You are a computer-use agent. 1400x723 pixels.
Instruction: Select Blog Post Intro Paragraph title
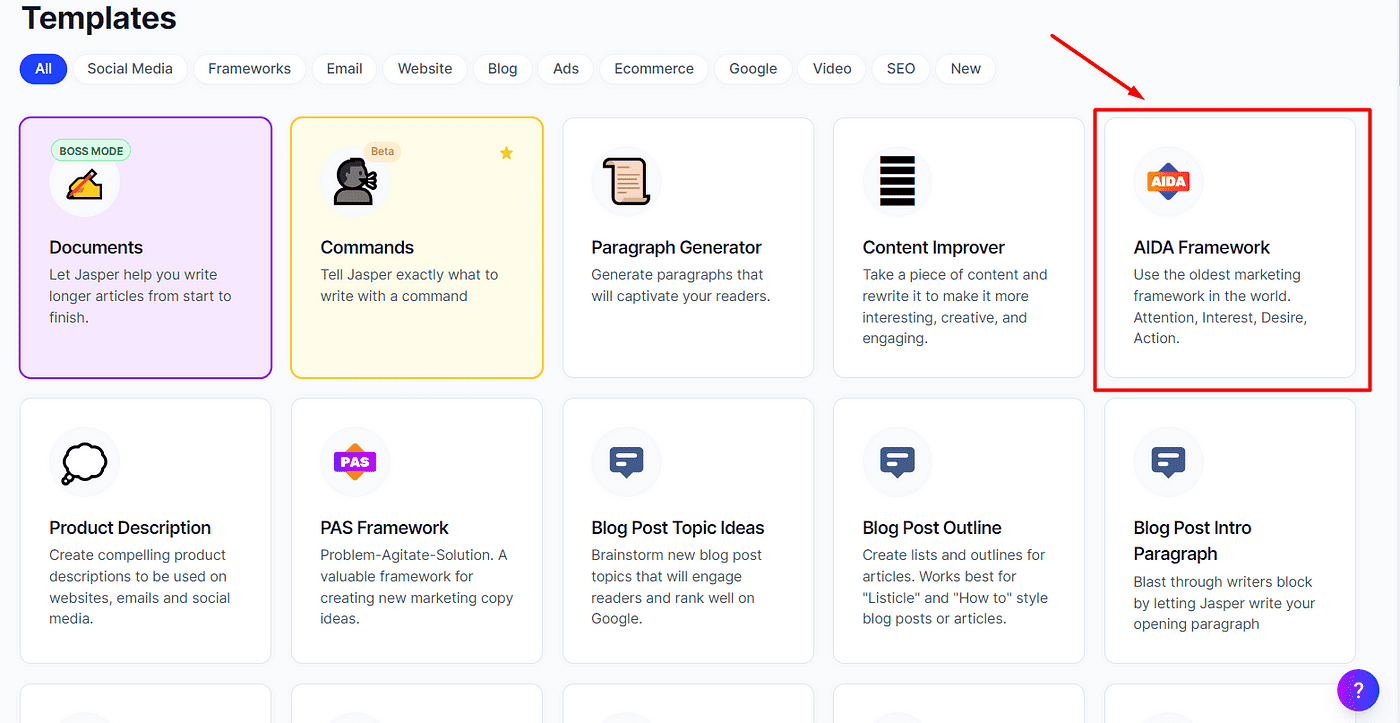pos(1192,541)
